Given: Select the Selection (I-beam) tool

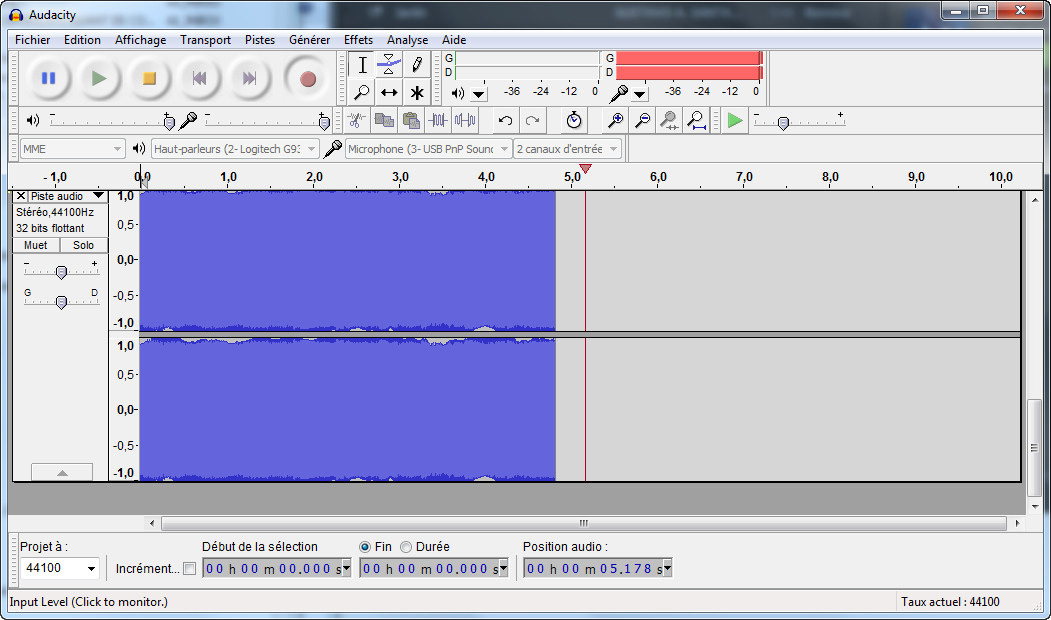Looking at the screenshot, I should 362,64.
